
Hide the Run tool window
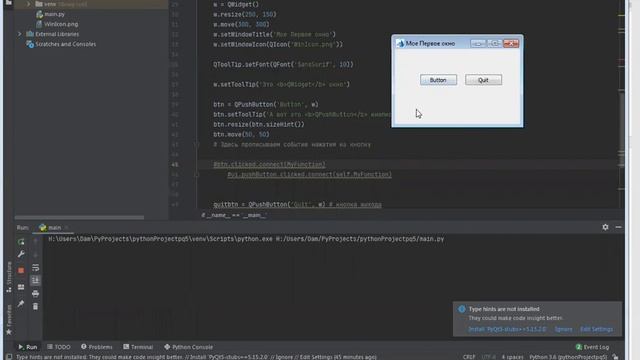click(x=618, y=227)
